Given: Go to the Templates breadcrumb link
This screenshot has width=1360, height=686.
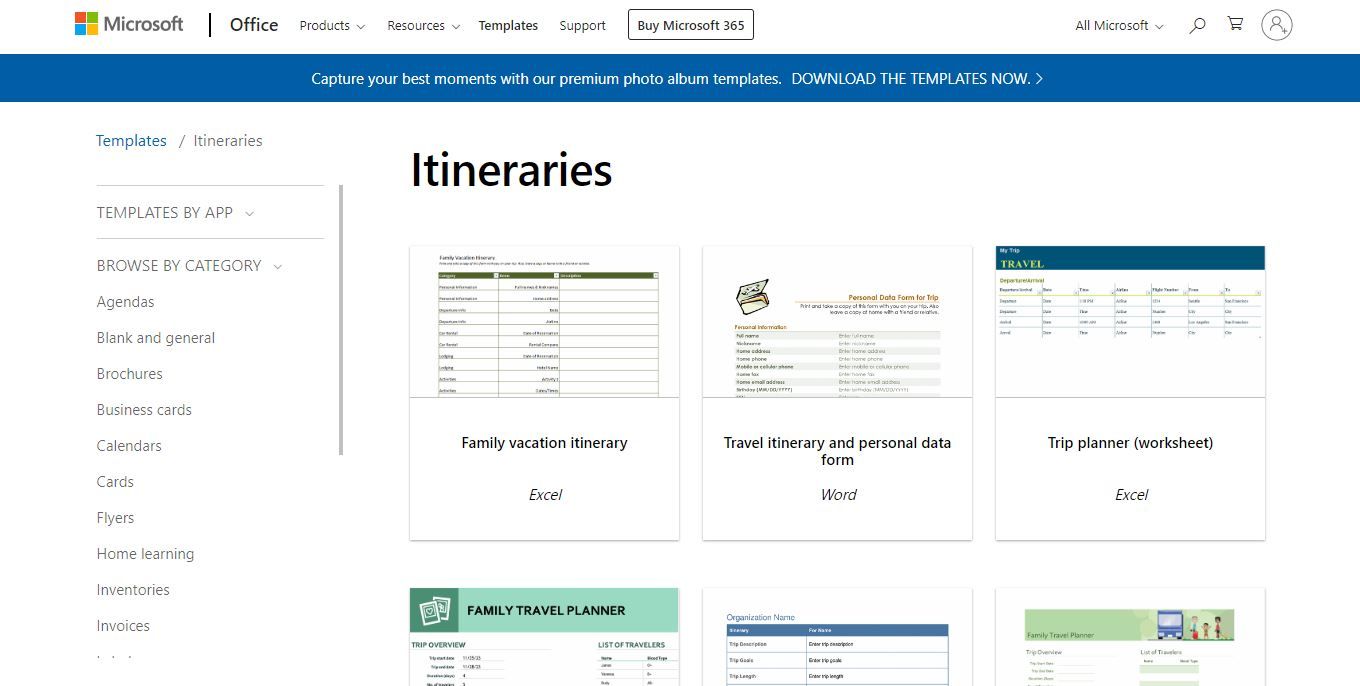Looking at the screenshot, I should coord(131,141).
